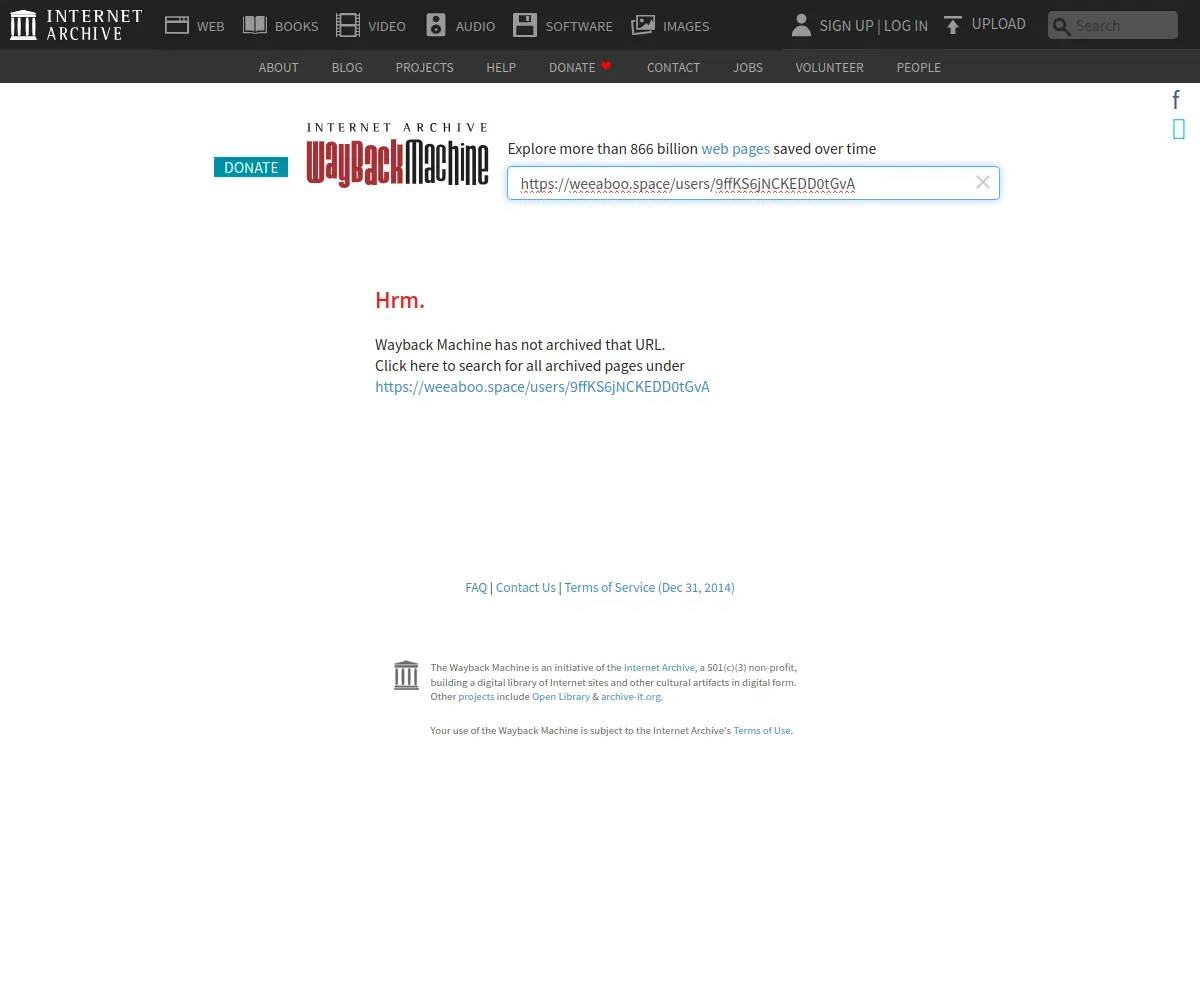Open the BLOG link
Viewport: 1200px width, 1000px height.
tap(347, 67)
